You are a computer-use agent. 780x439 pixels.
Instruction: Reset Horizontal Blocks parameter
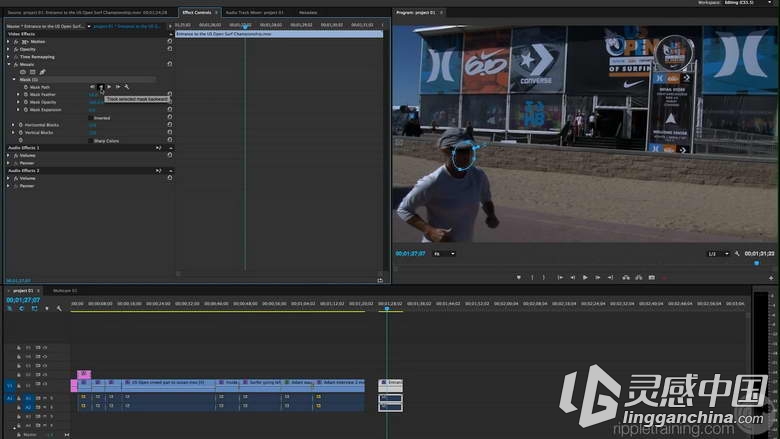pyautogui.click(x=170, y=125)
